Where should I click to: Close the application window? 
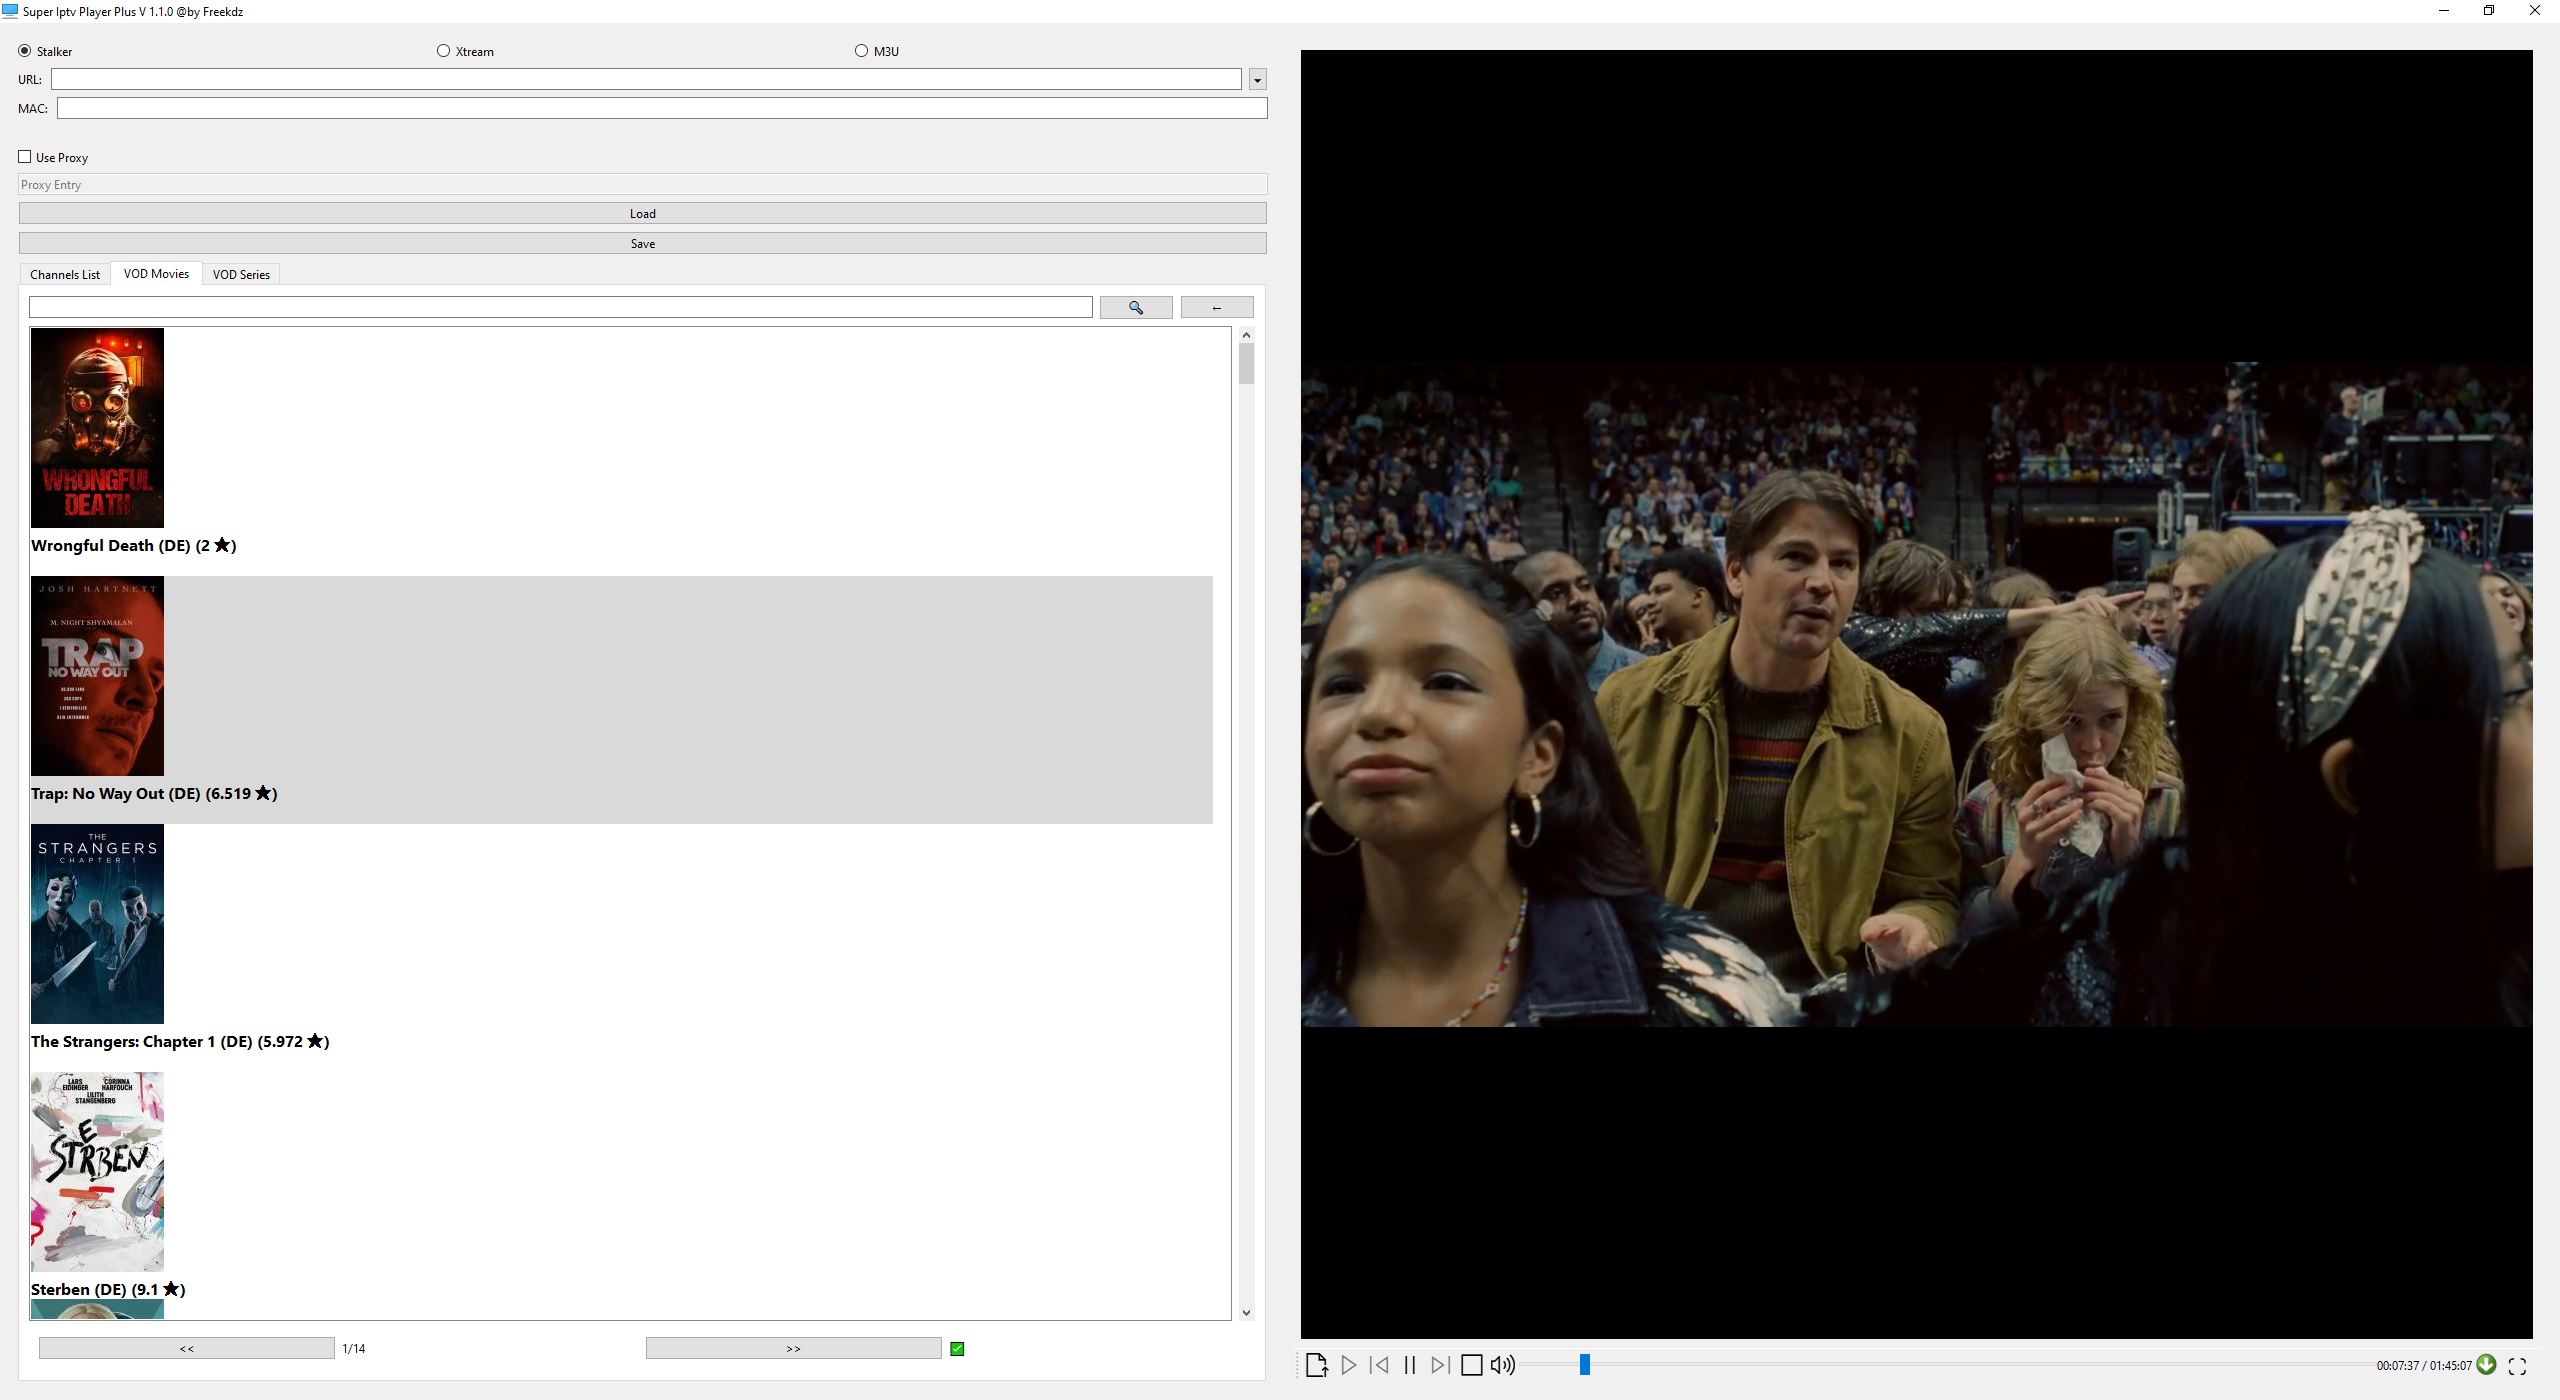click(2535, 11)
